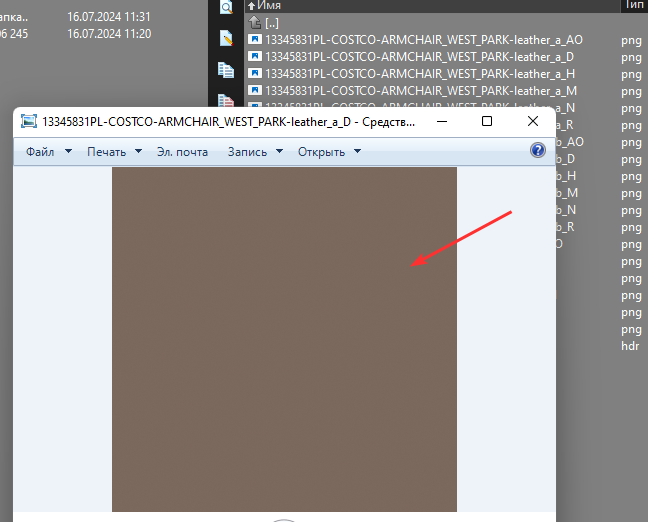Click the Photo Viewer title bar icon
The width and height of the screenshot is (648, 522).
[x=29, y=122]
